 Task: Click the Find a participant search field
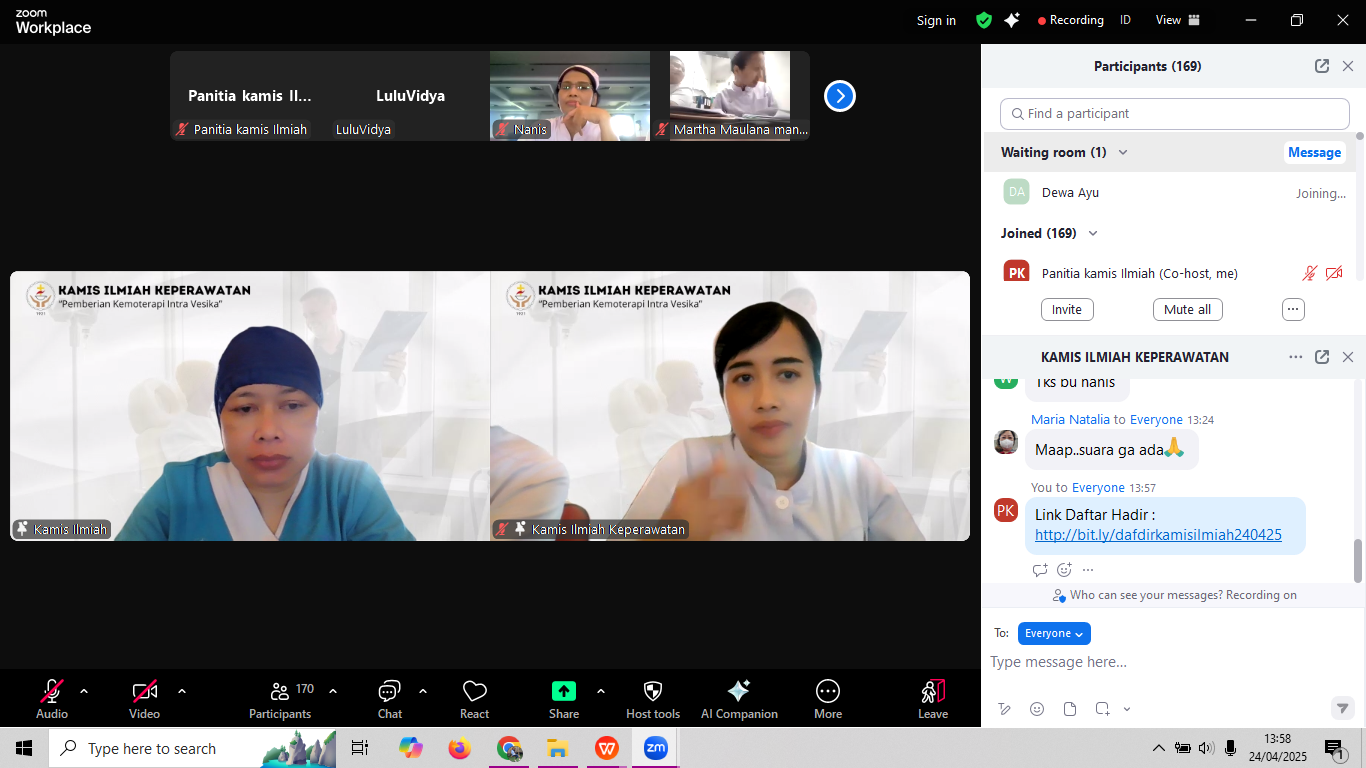click(1174, 114)
